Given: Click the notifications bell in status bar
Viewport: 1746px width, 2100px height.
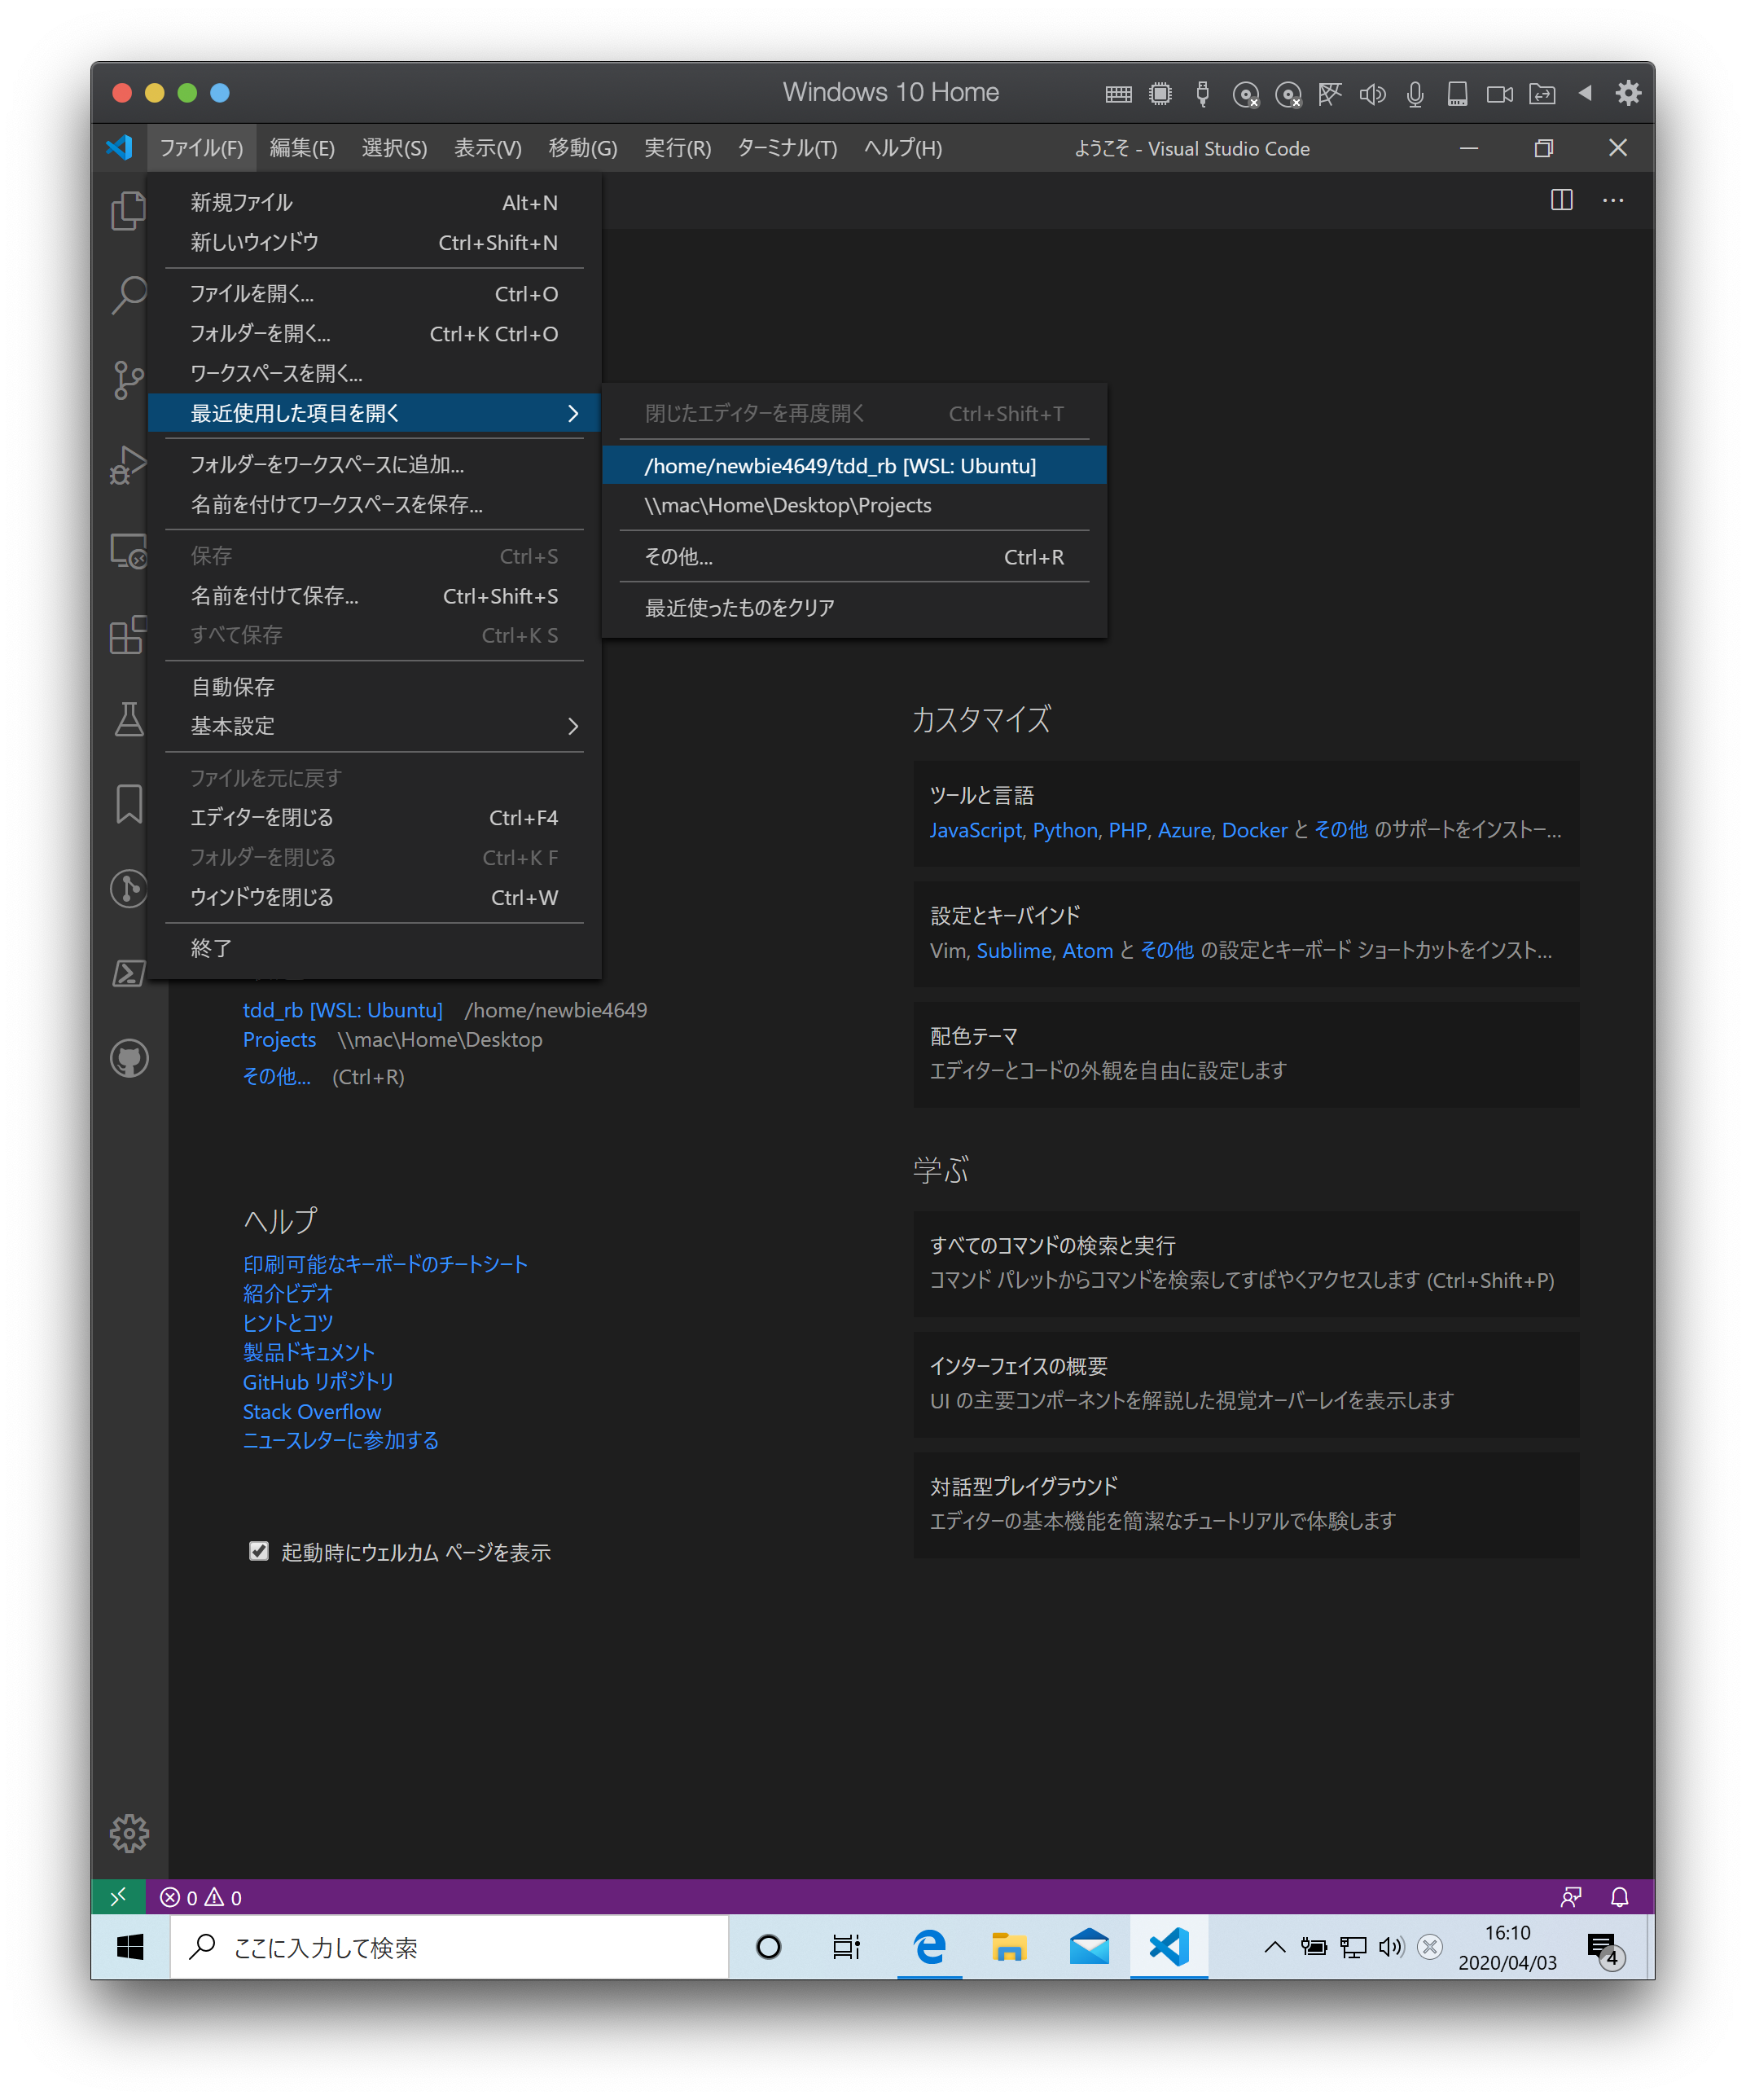Looking at the screenshot, I should point(1619,1897).
